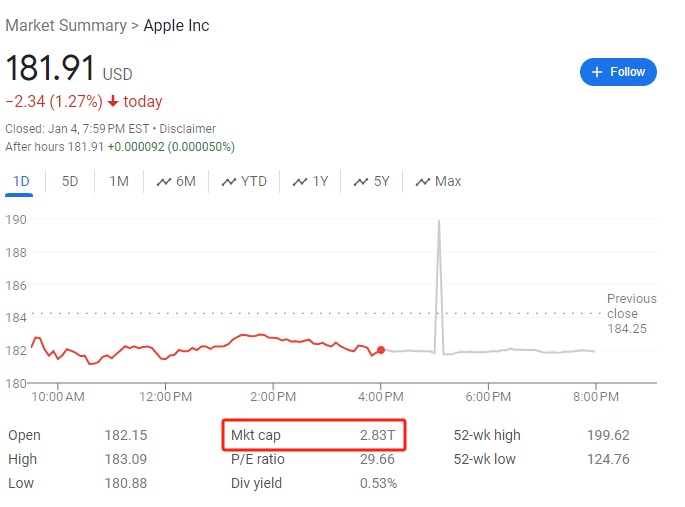The width and height of the screenshot is (685, 507).
Task: Select the 1Y chart range
Action: (311, 181)
